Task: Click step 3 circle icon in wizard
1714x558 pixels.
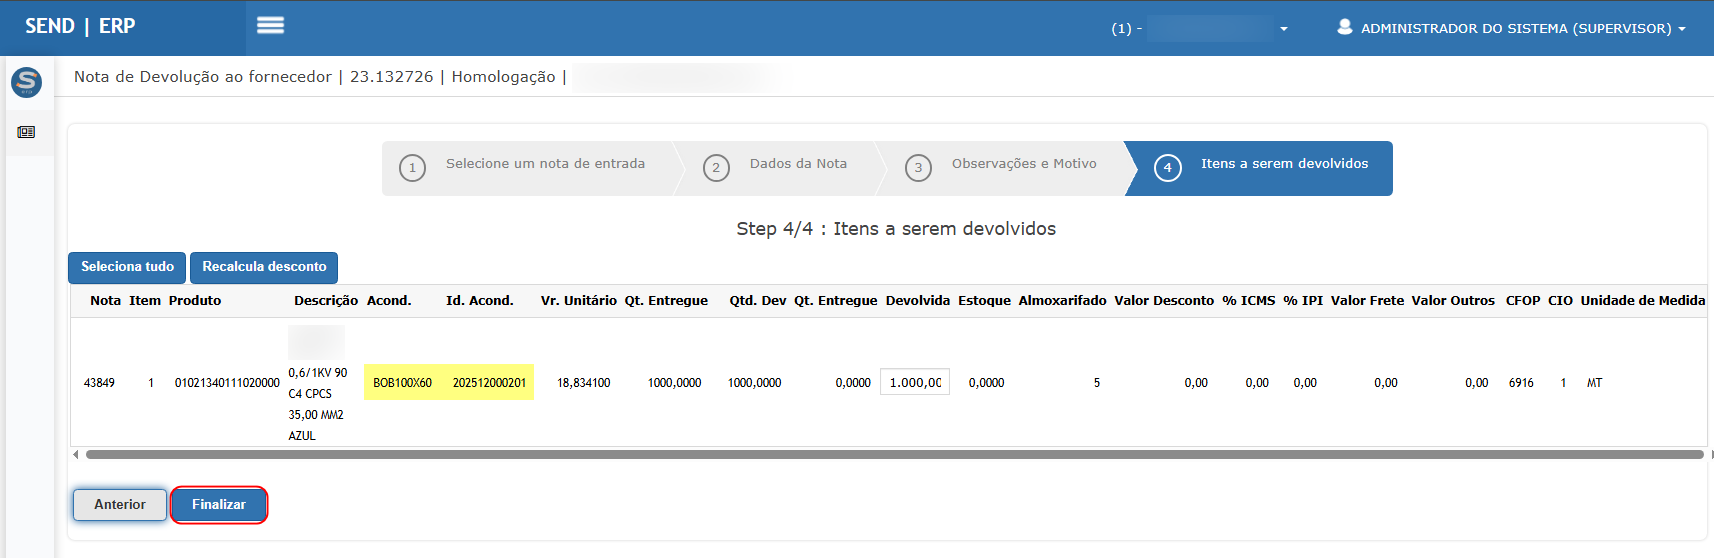Action: point(918,168)
